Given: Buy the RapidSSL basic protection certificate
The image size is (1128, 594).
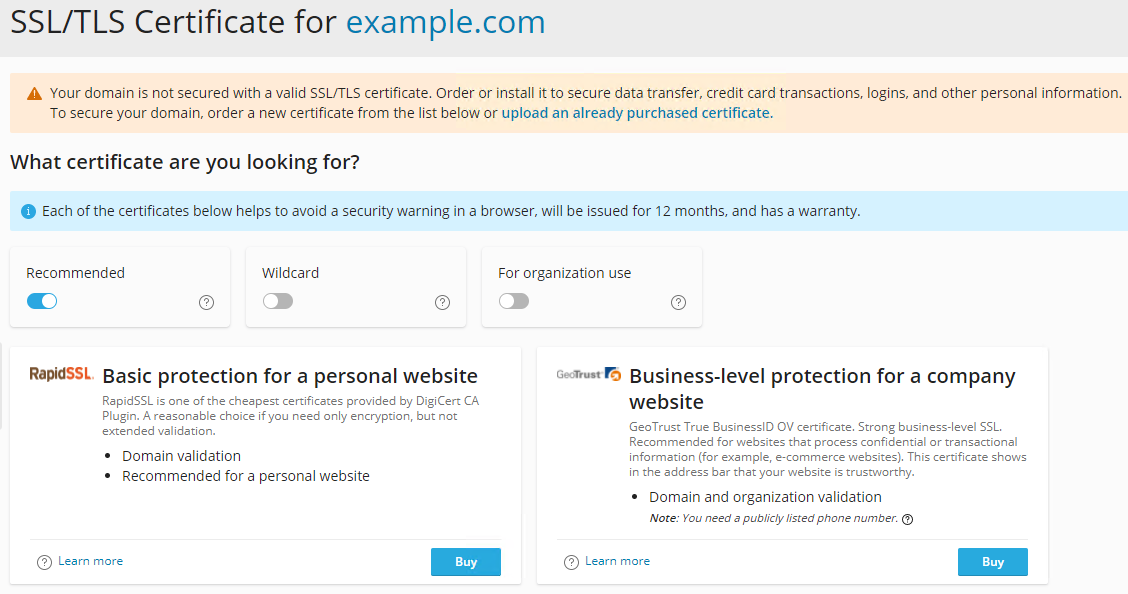Looking at the screenshot, I should tap(465, 562).
